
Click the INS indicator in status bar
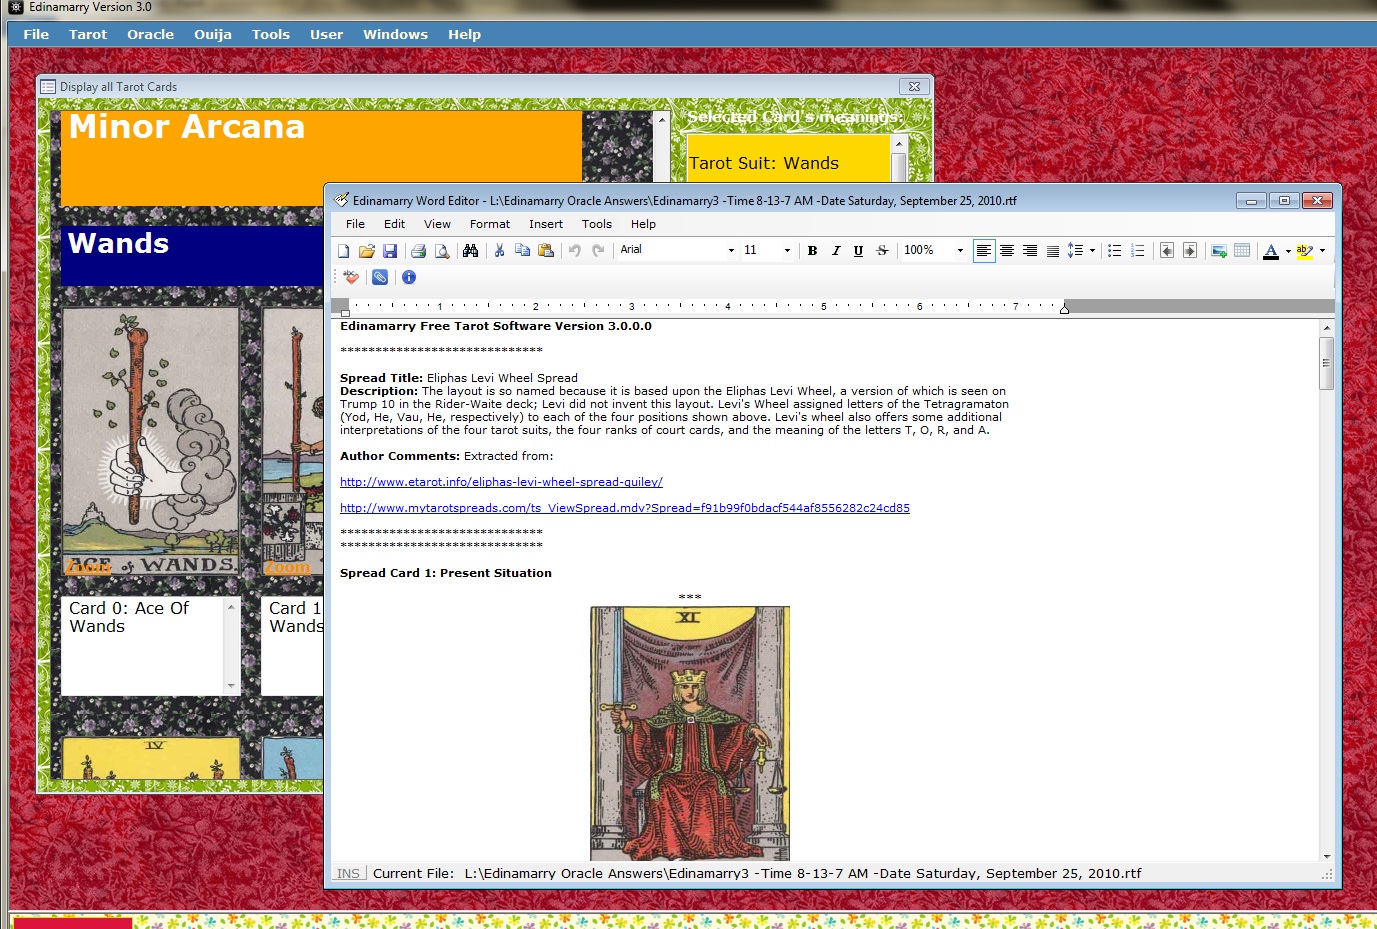point(348,873)
